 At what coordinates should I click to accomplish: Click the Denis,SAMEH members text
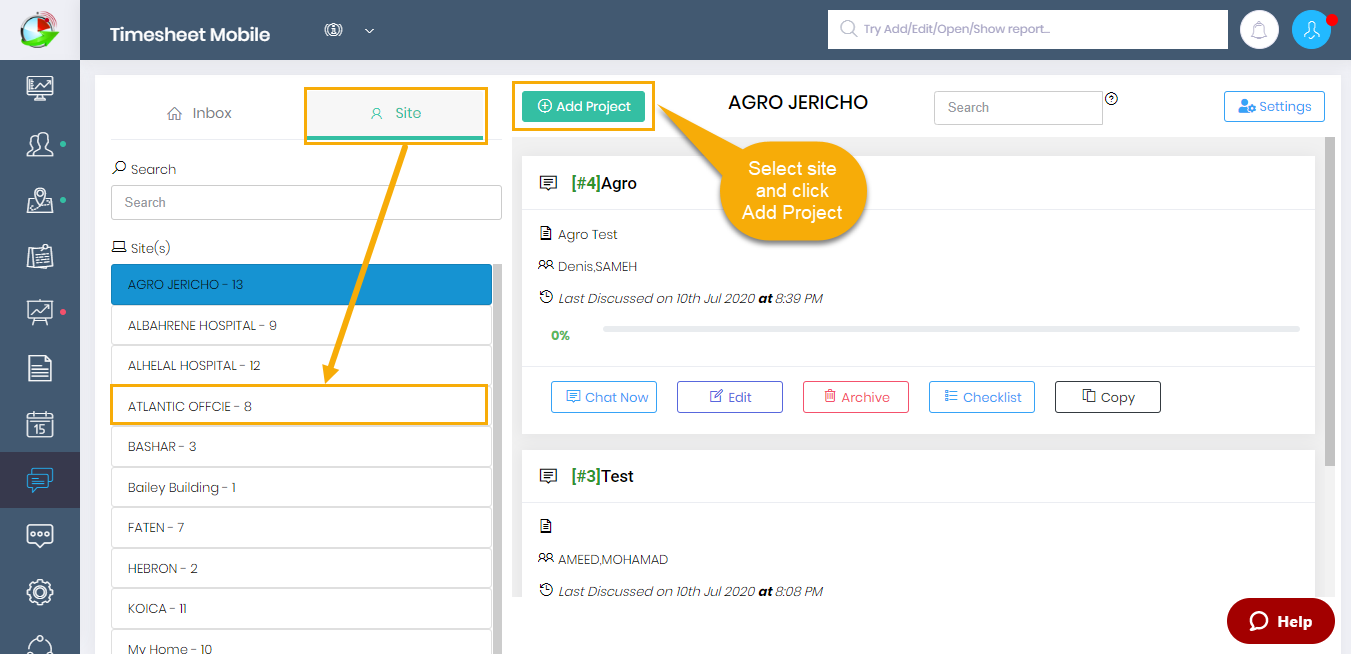[598, 267]
